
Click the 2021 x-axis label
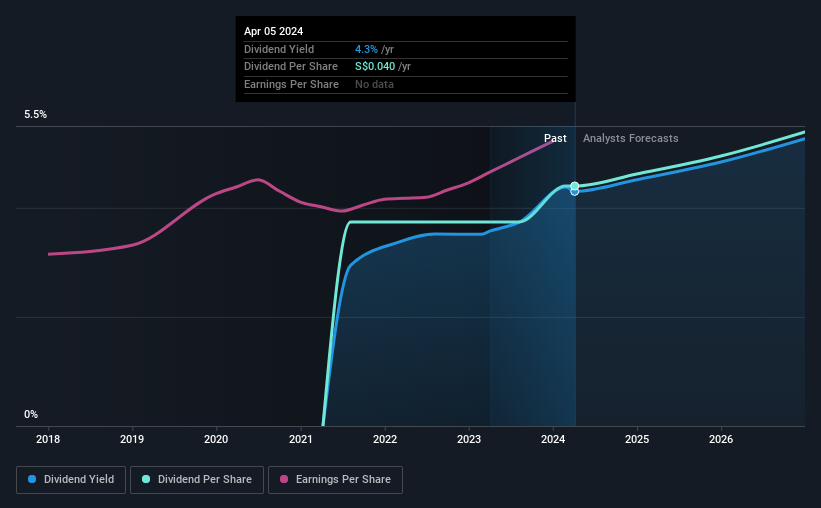[x=301, y=439]
